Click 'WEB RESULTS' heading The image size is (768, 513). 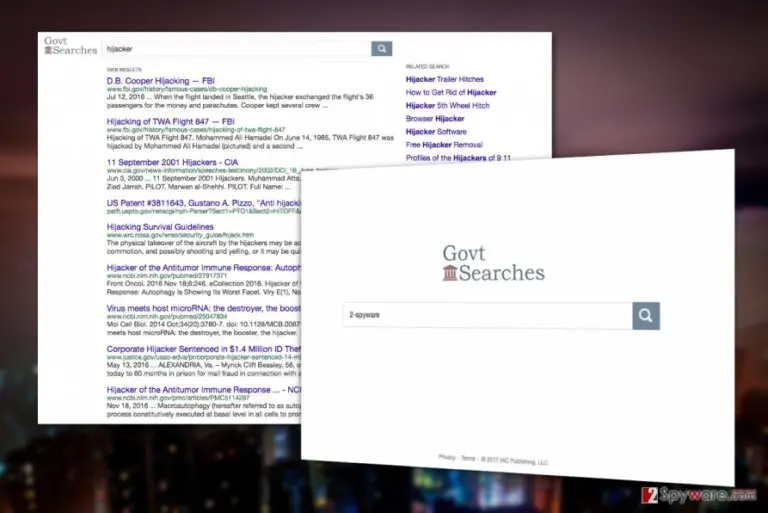pos(124,70)
